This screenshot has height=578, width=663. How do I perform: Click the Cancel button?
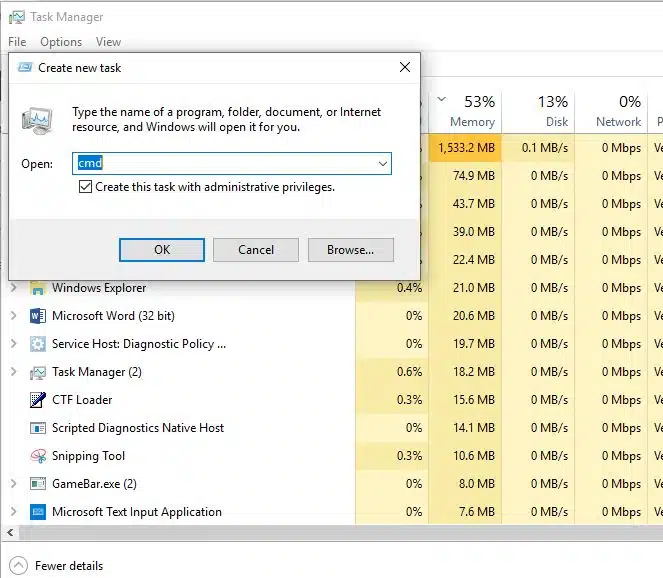256,250
